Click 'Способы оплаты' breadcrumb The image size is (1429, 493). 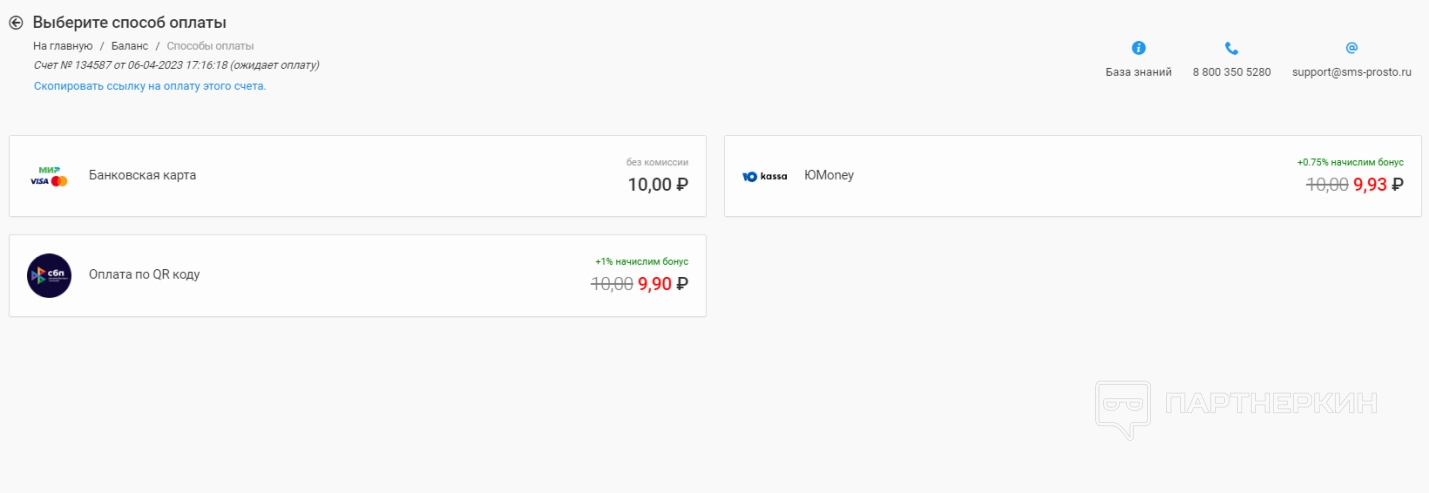coord(210,46)
